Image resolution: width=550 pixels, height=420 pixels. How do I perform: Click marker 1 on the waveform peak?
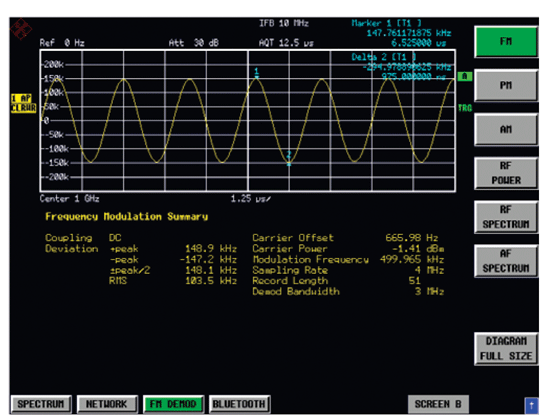click(x=256, y=73)
